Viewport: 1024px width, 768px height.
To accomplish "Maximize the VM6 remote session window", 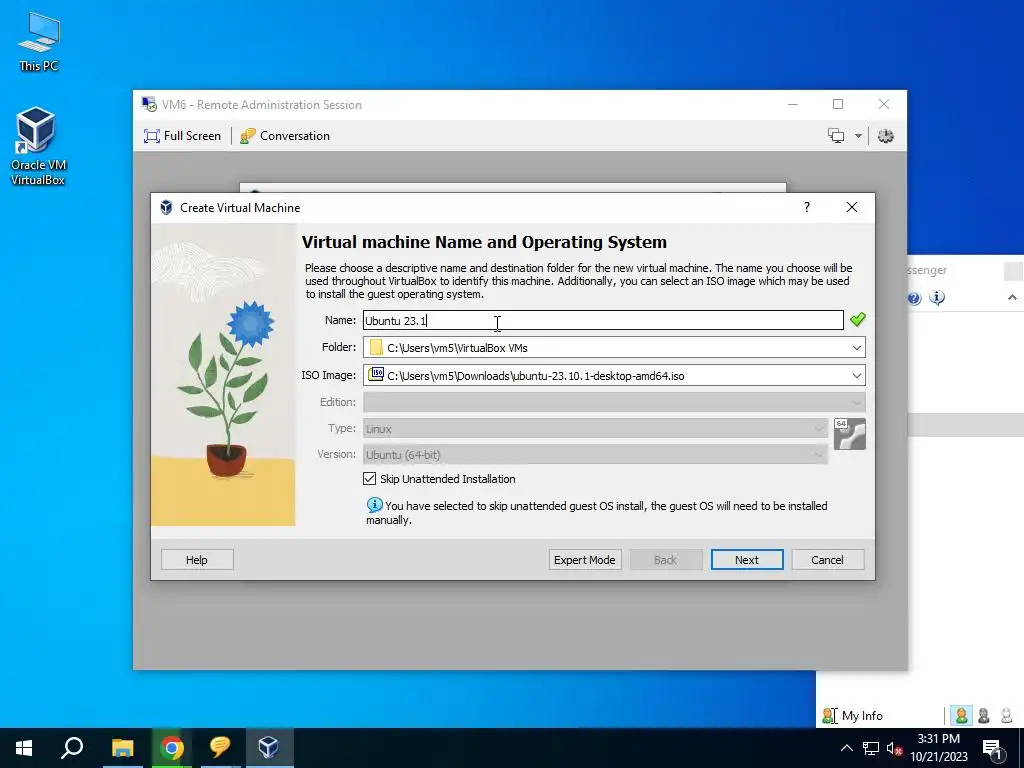I will [838, 104].
